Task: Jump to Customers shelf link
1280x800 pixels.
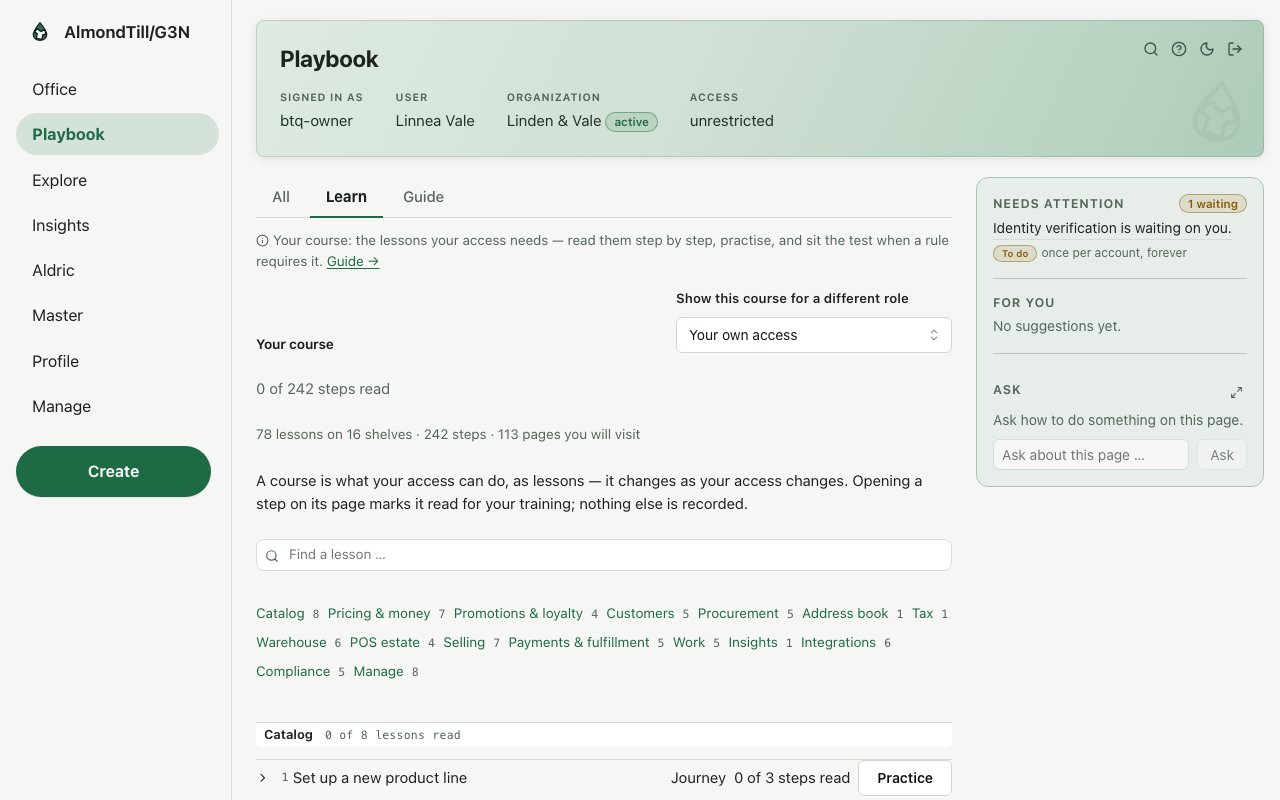Action: click(x=640, y=613)
